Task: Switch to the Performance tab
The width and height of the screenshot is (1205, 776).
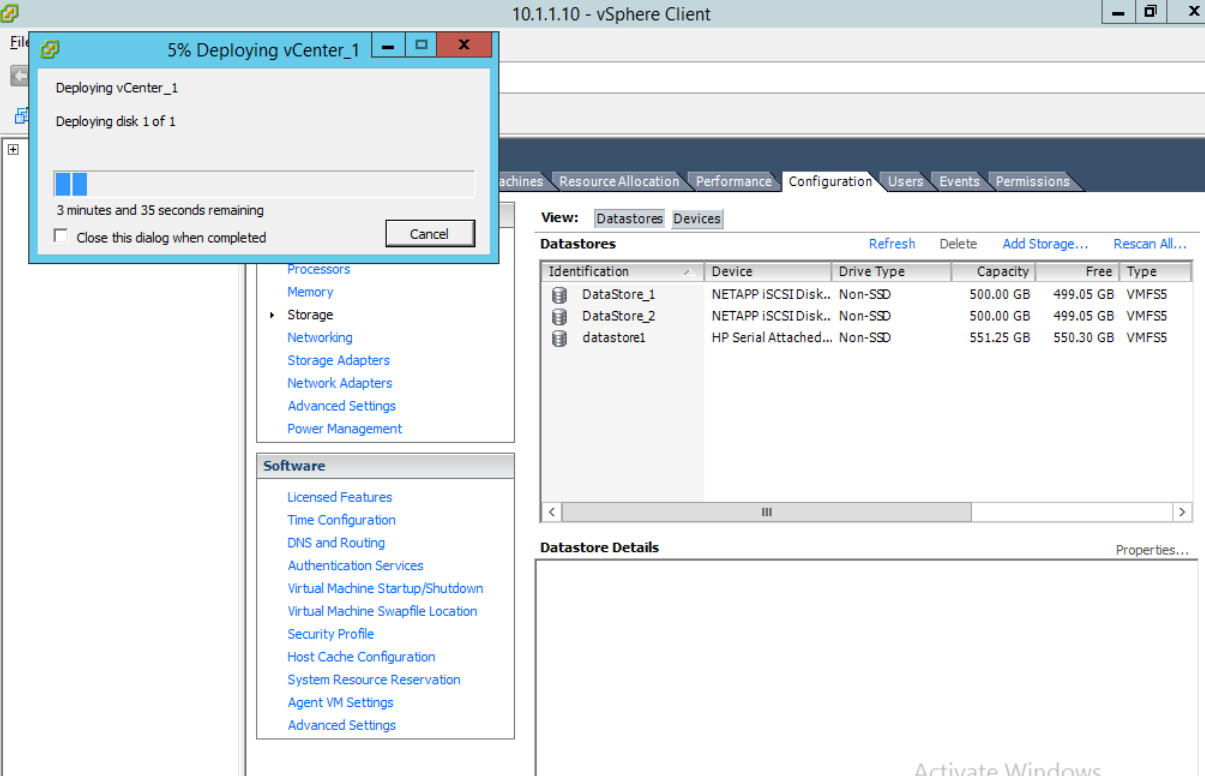Action: pos(733,181)
